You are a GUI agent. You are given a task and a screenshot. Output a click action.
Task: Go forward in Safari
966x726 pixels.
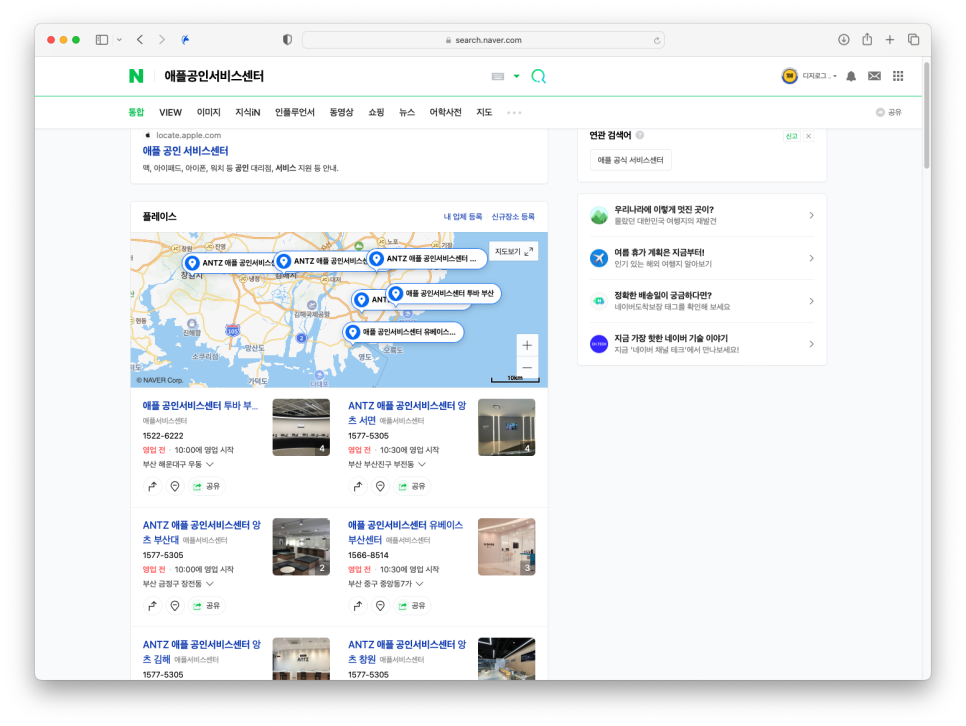pyautogui.click(x=162, y=39)
